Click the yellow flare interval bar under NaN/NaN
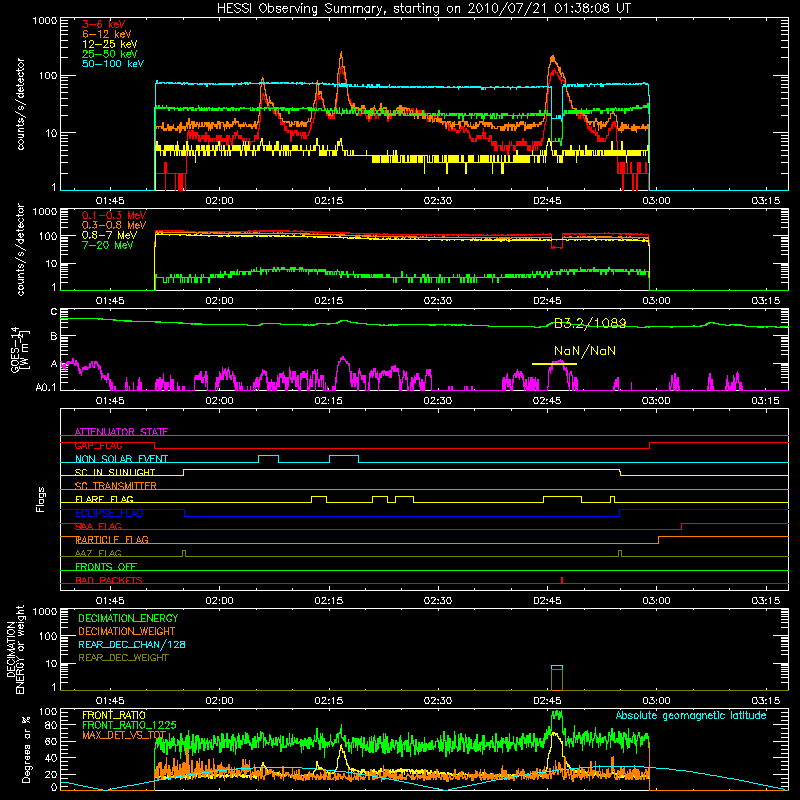Viewport: 800px width, 800px height. click(x=554, y=364)
